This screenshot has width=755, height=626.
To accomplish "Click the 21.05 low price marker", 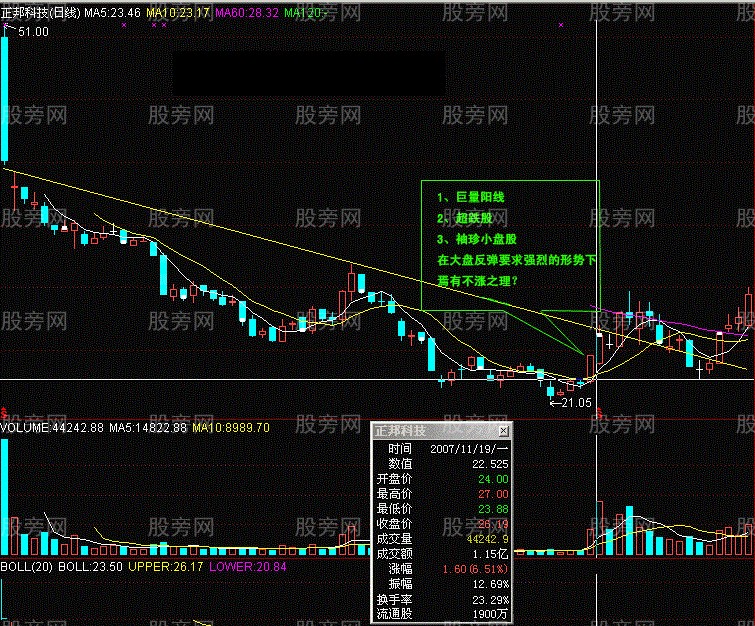I will tap(576, 403).
